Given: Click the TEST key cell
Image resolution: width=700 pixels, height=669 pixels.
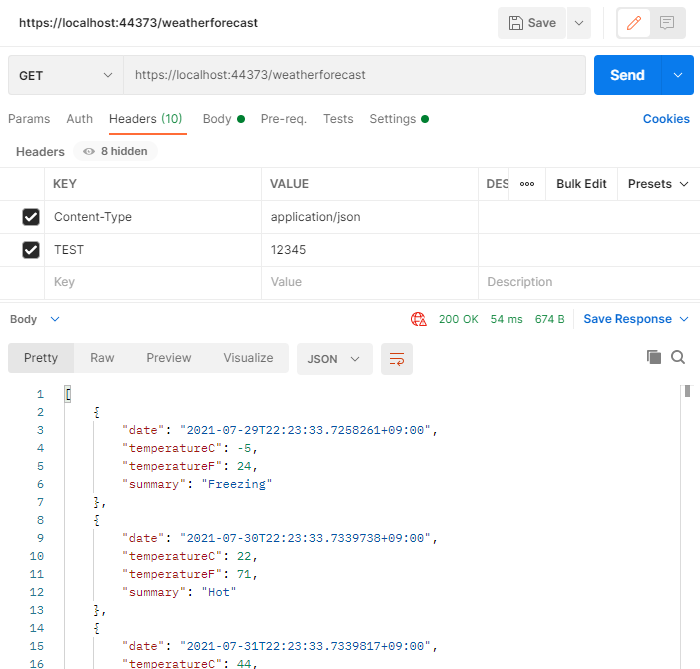Looking at the screenshot, I should (153, 250).
